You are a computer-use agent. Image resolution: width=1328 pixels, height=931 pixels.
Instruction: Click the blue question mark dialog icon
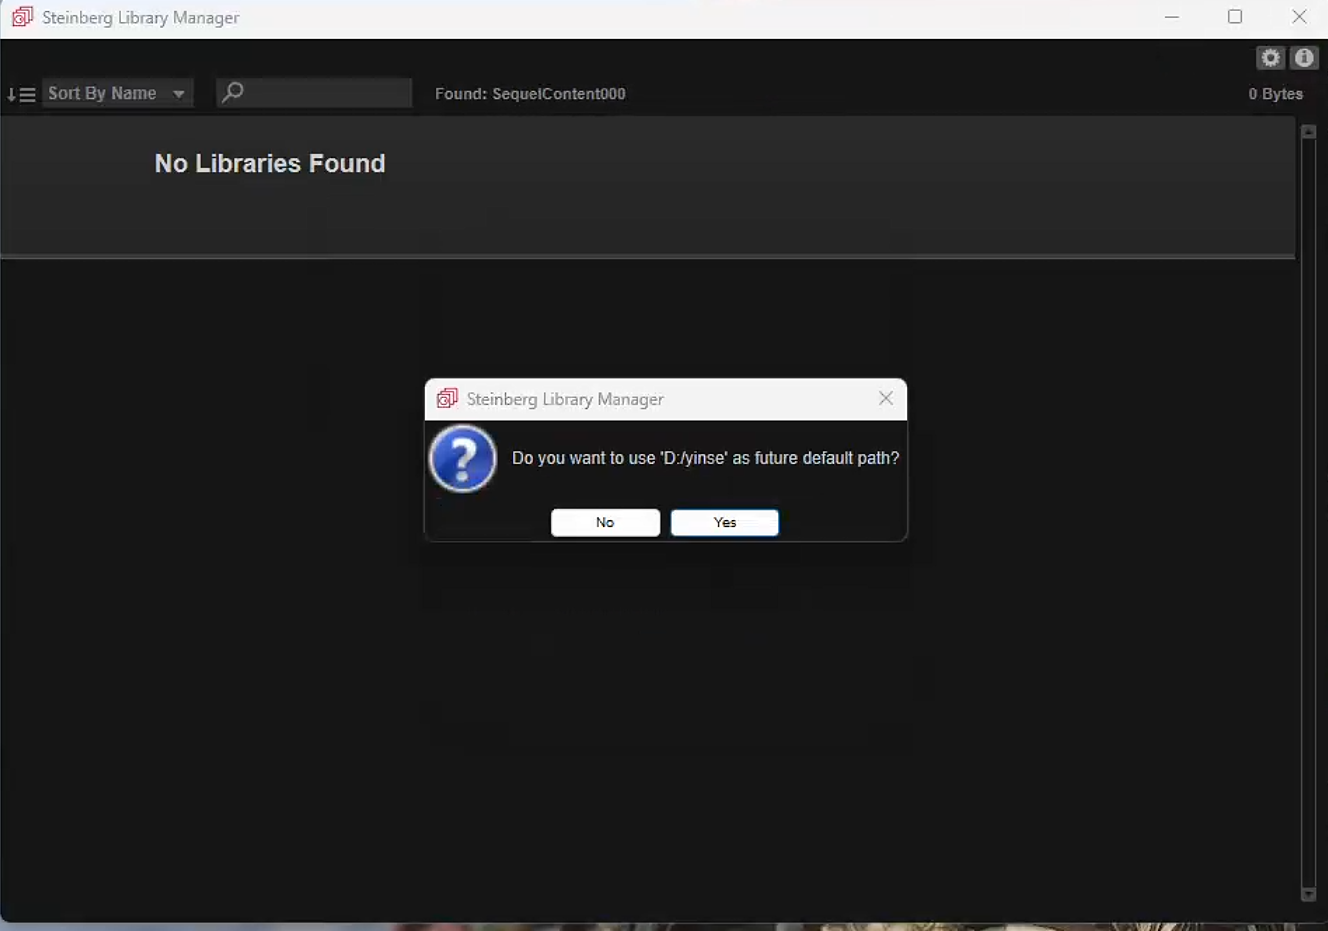coord(463,459)
